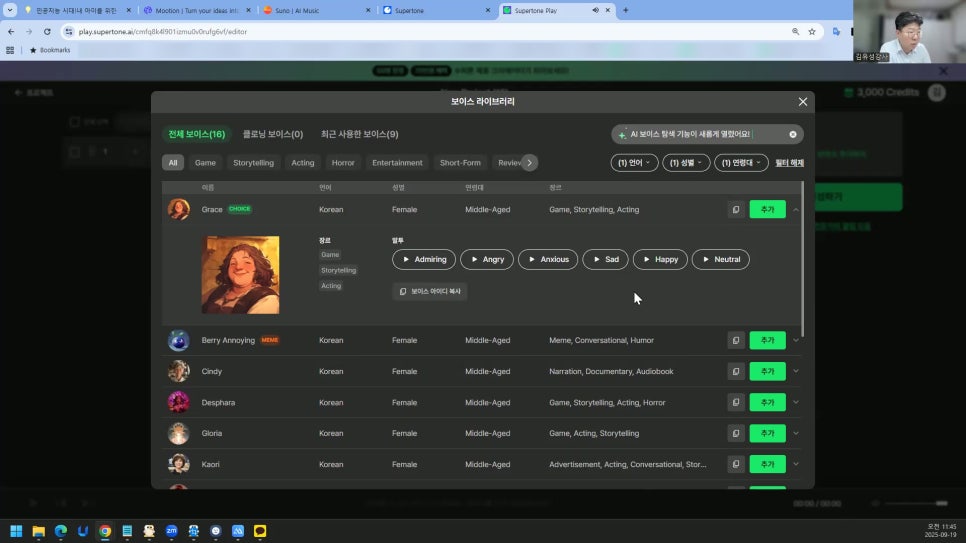This screenshot has height=543, width=966.
Task: Open browser zoom magnifier icon
Action: [x=795, y=31]
